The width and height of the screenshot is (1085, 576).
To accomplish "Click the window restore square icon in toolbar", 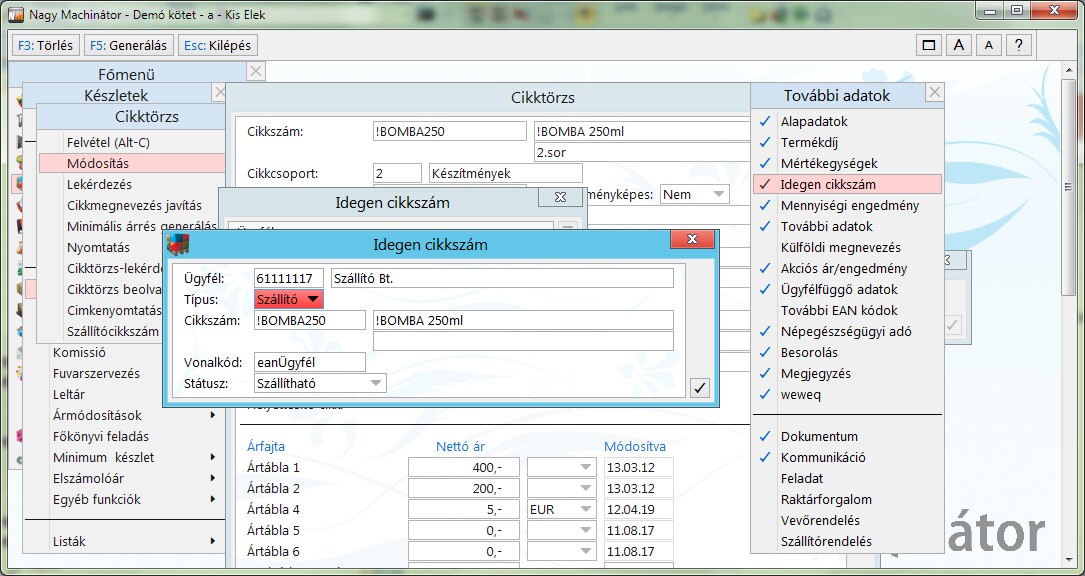I will click(x=929, y=45).
